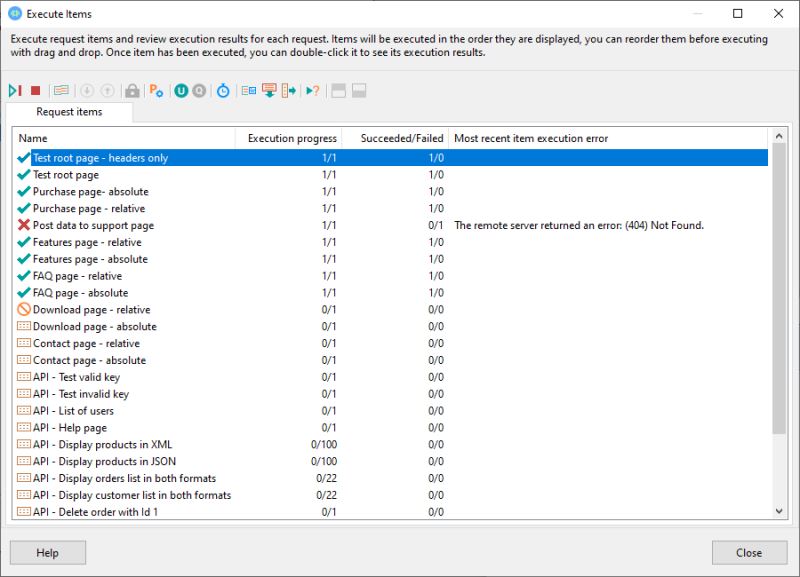Select 'Features page - relative' row

coord(391,242)
